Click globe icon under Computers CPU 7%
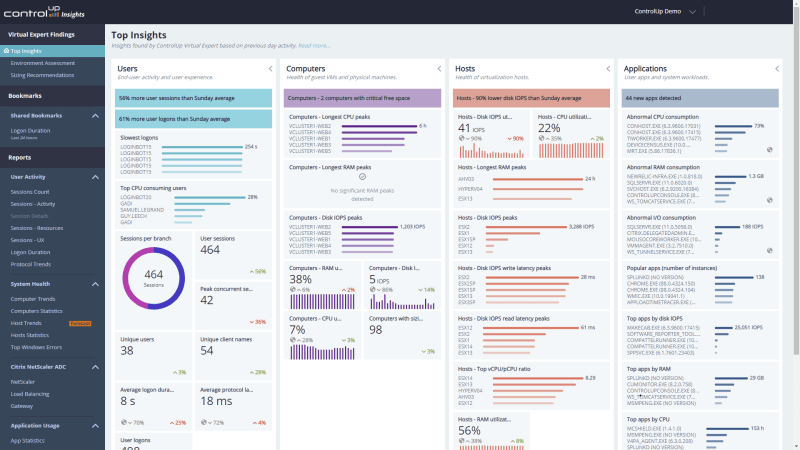 tap(293, 340)
